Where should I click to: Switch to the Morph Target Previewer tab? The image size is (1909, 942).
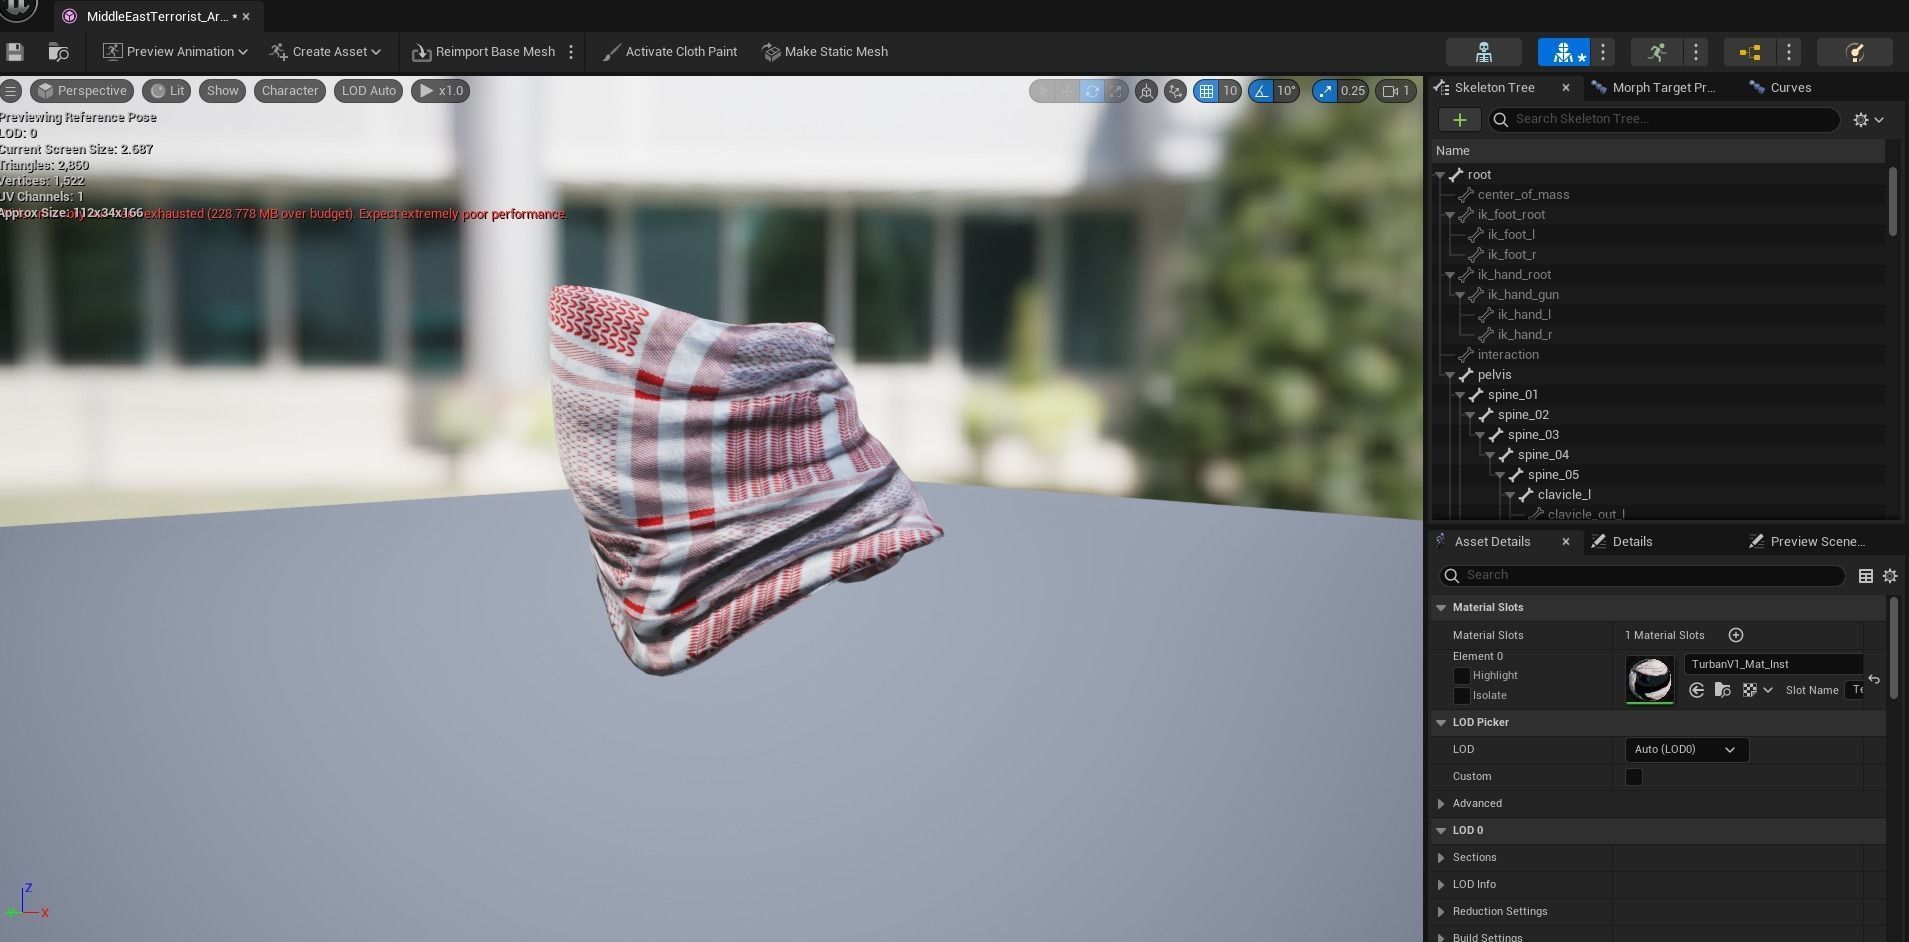(x=1655, y=88)
